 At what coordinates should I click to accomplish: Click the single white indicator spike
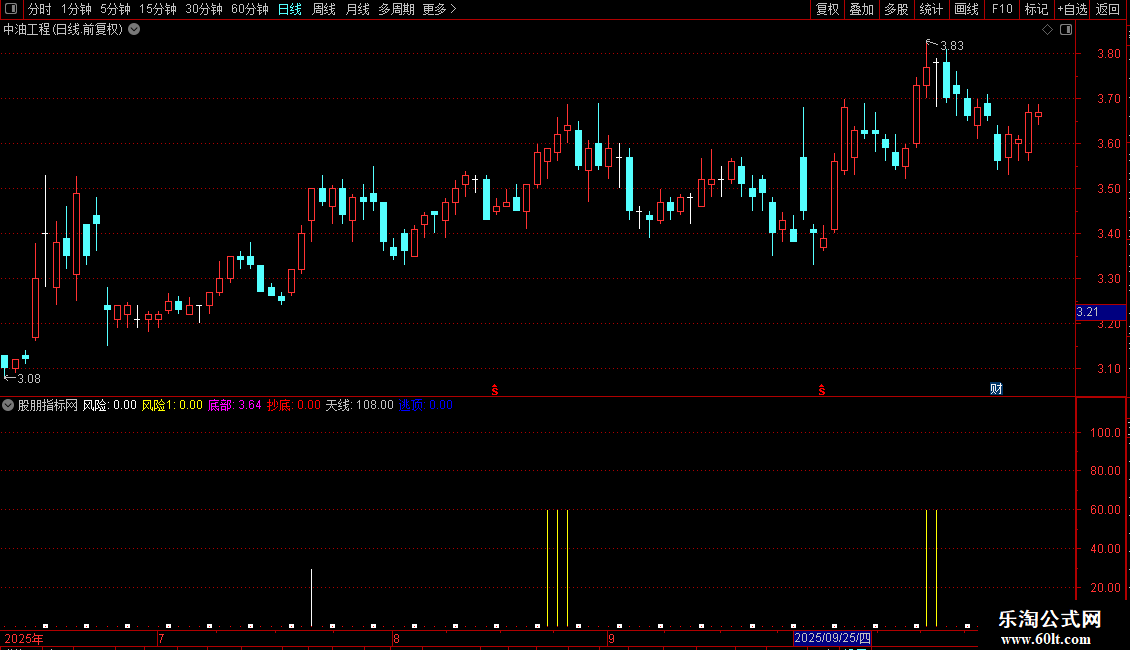pyautogui.click(x=311, y=597)
